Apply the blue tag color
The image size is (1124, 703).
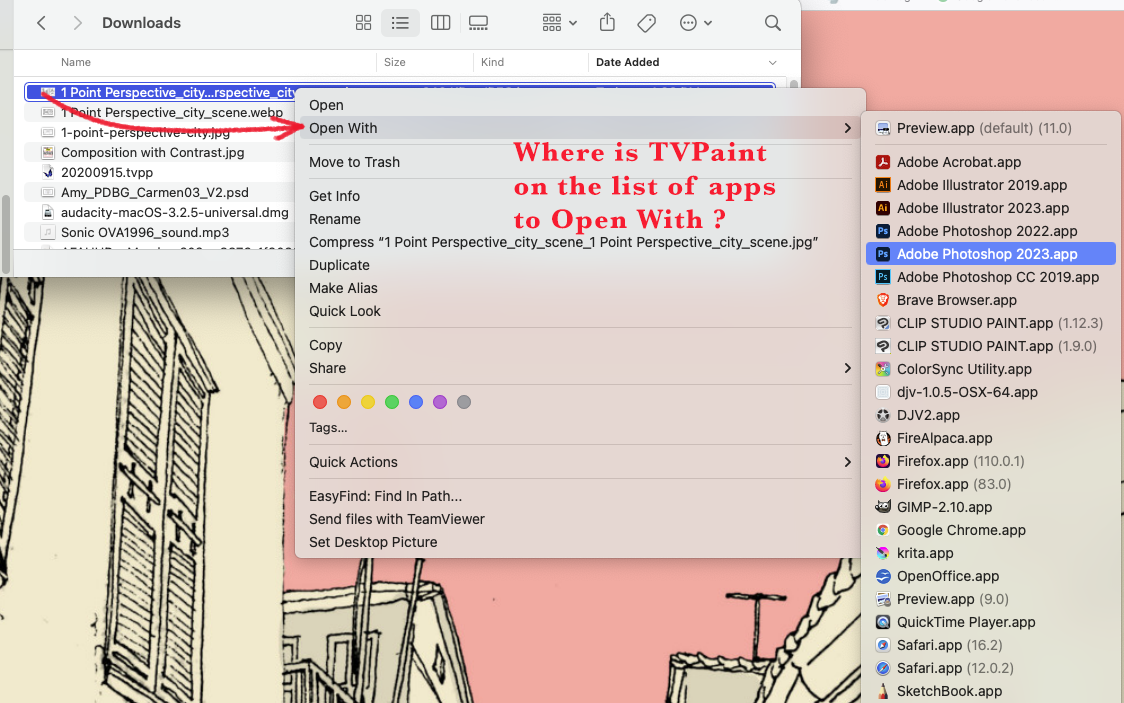click(416, 402)
